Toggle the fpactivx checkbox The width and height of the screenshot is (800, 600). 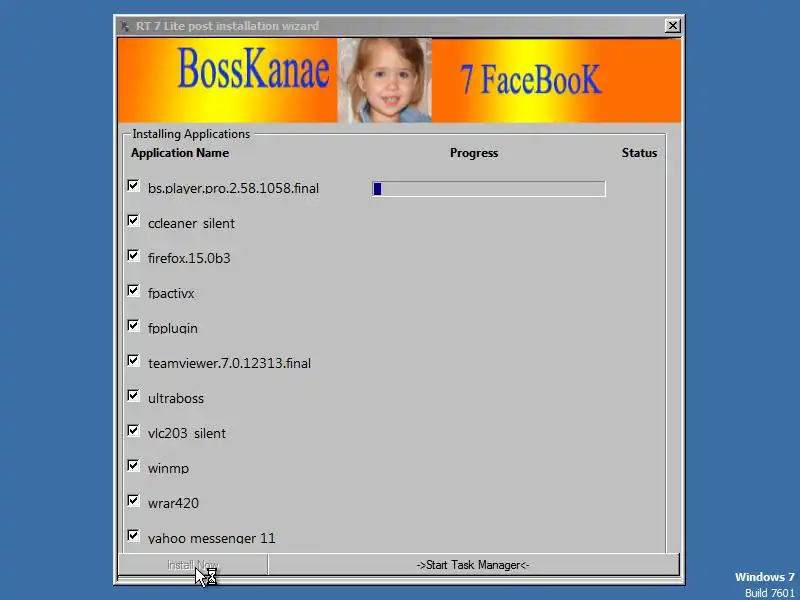[x=133, y=291]
